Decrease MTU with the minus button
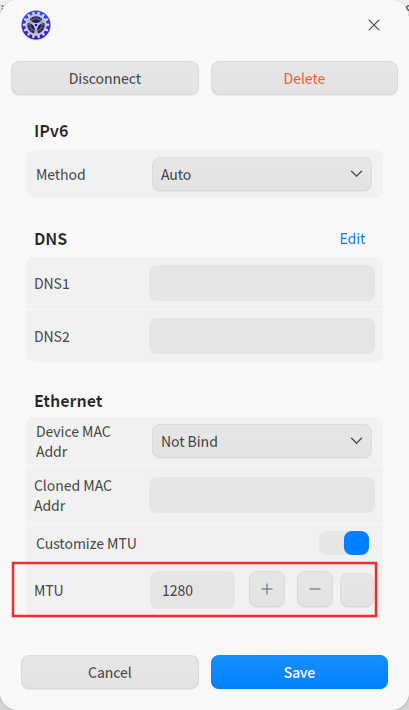Image resolution: width=409 pixels, height=710 pixels. (315, 589)
